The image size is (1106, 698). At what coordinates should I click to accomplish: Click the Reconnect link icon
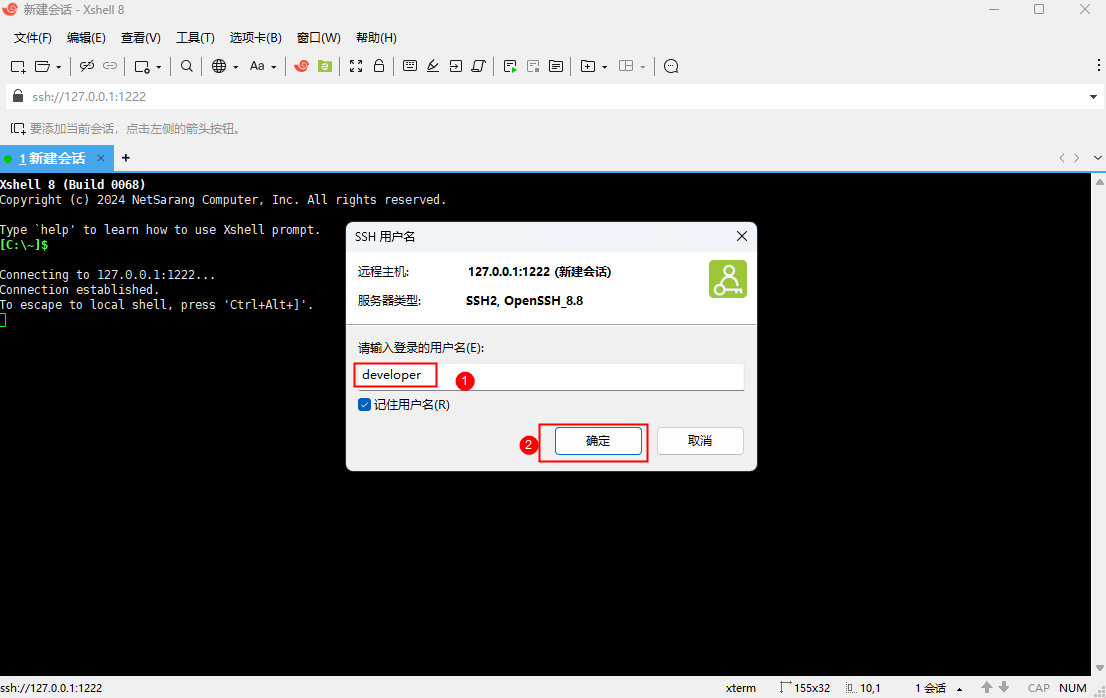(110, 66)
